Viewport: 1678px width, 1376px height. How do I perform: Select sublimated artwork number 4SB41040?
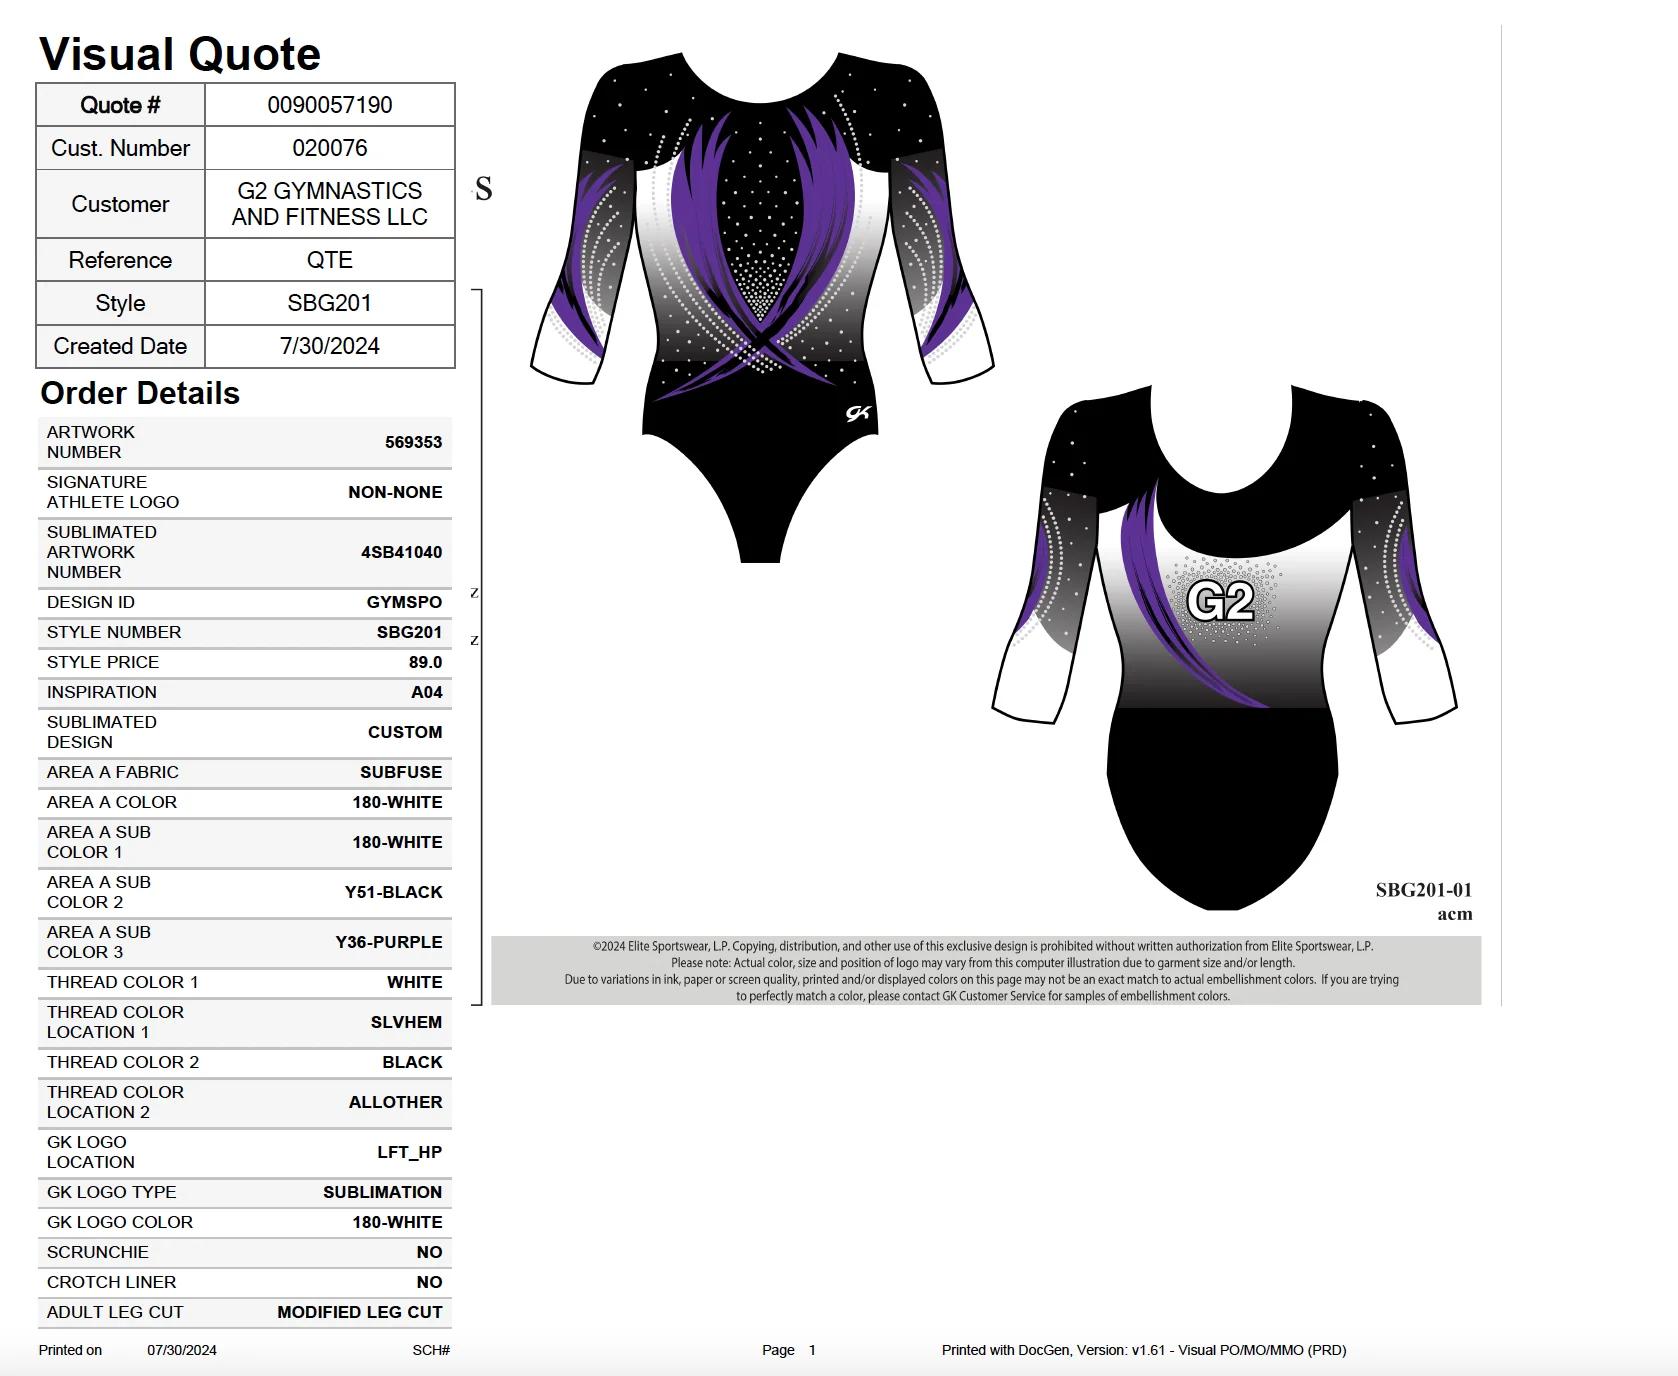click(402, 552)
